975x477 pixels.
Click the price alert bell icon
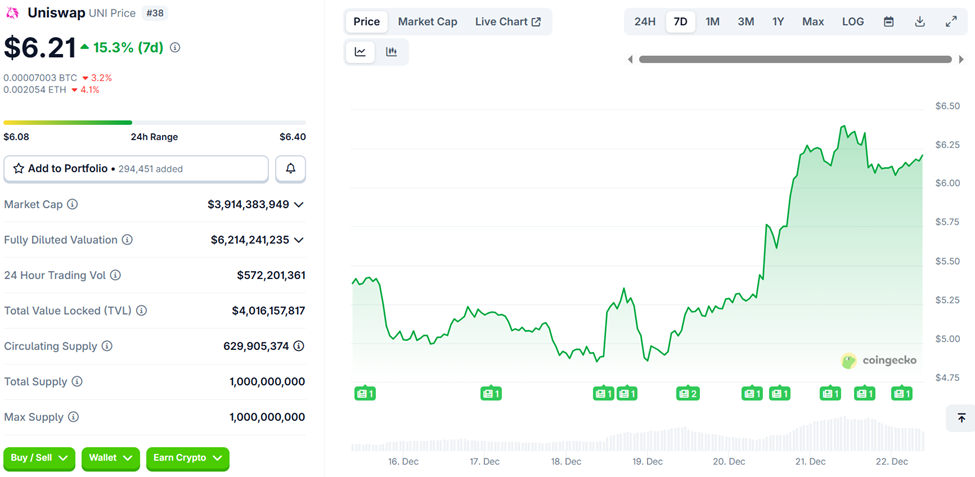coord(290,169)
